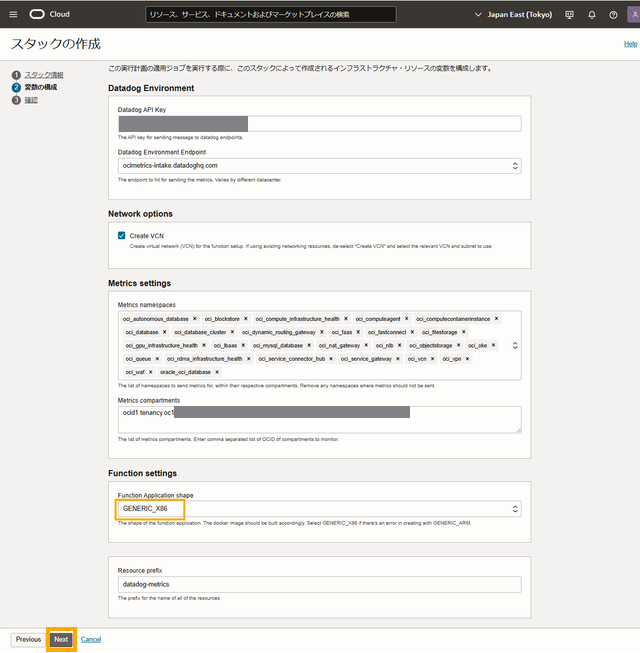Remove the oci_database_cluster namespace chip
The width and height of the screenshot is (640, 653).
[232, 332]
